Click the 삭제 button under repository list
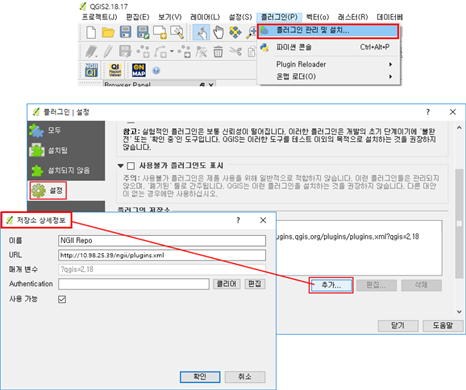Screen dimensions: 466x390 tap(421, 285)
